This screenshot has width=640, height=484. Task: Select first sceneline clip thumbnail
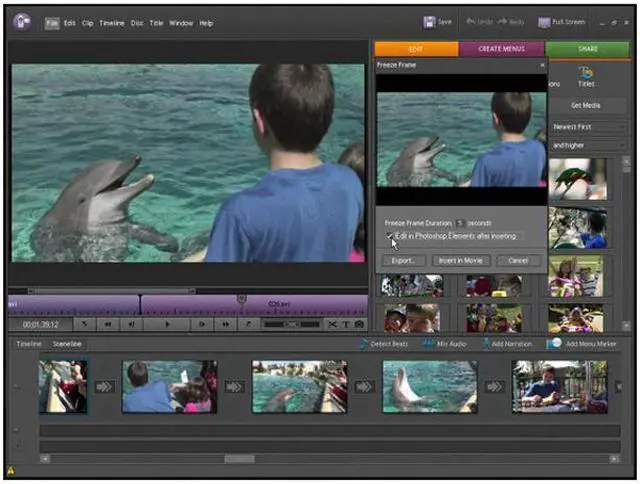(63, 386)
